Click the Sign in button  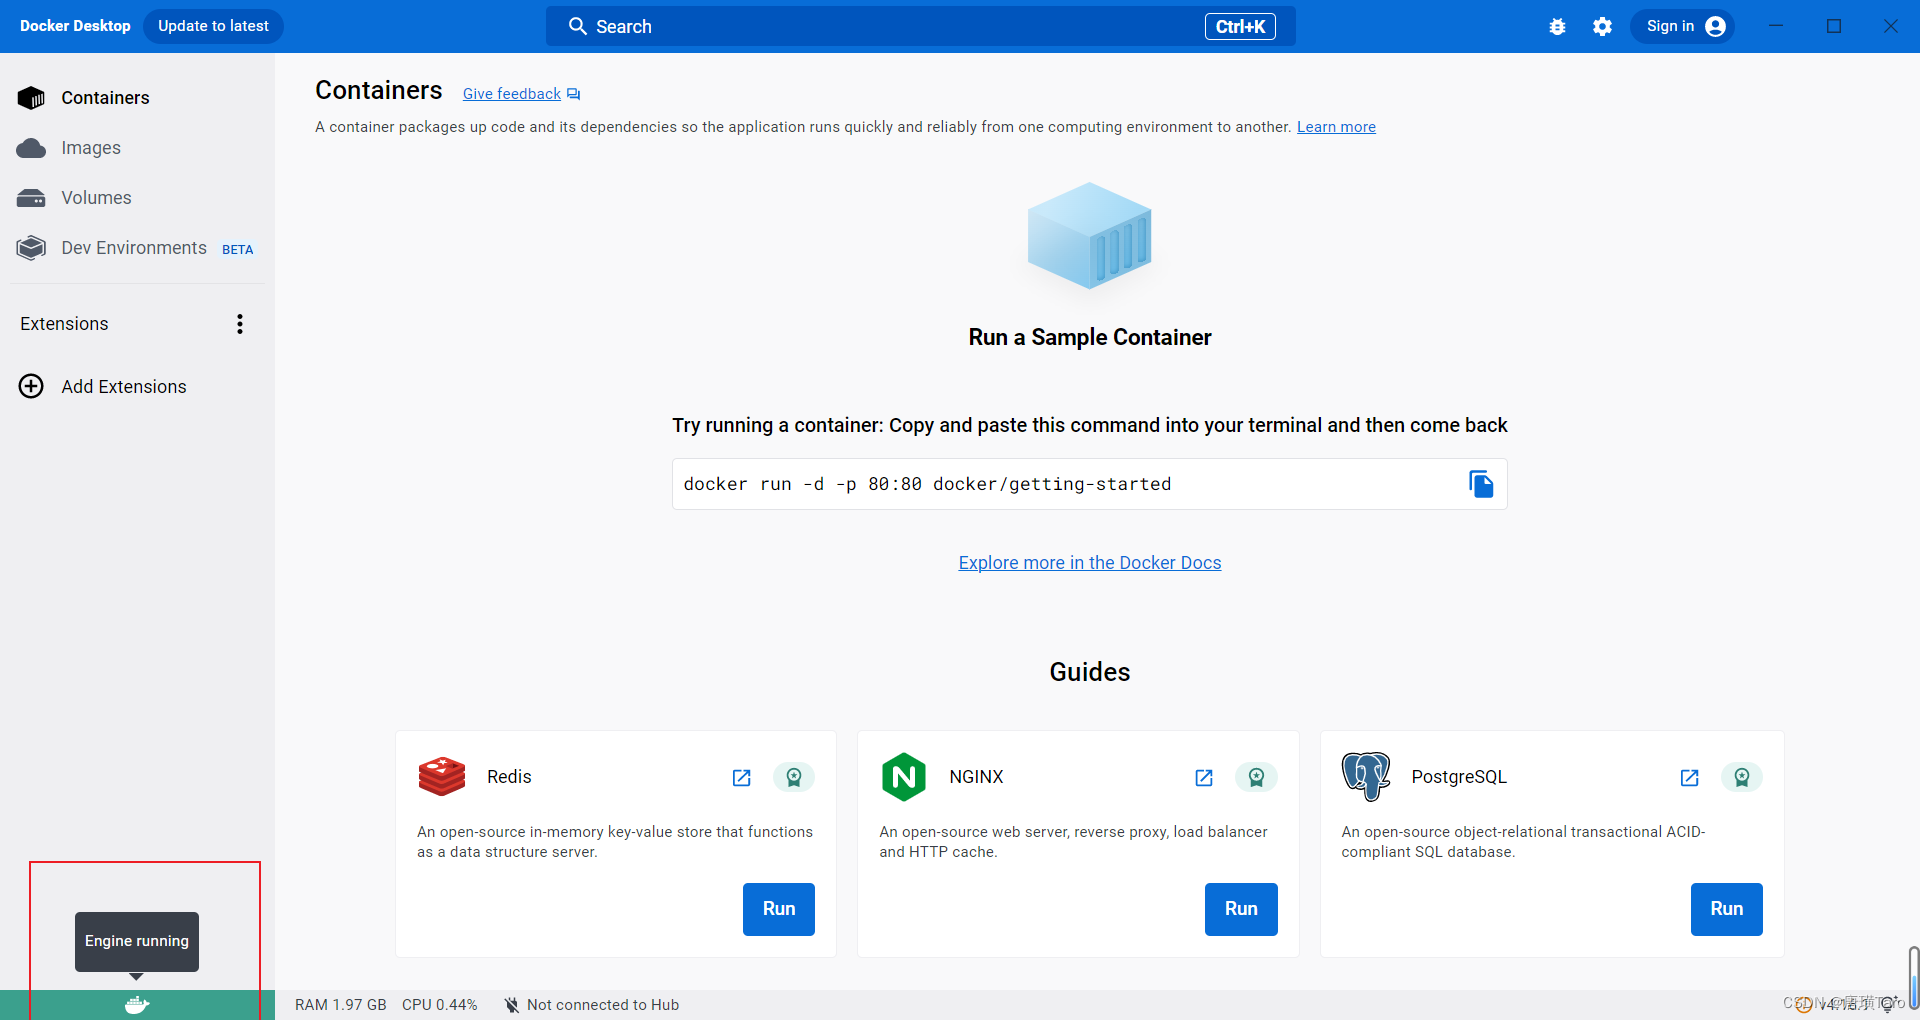click(x=1683, y=26)
